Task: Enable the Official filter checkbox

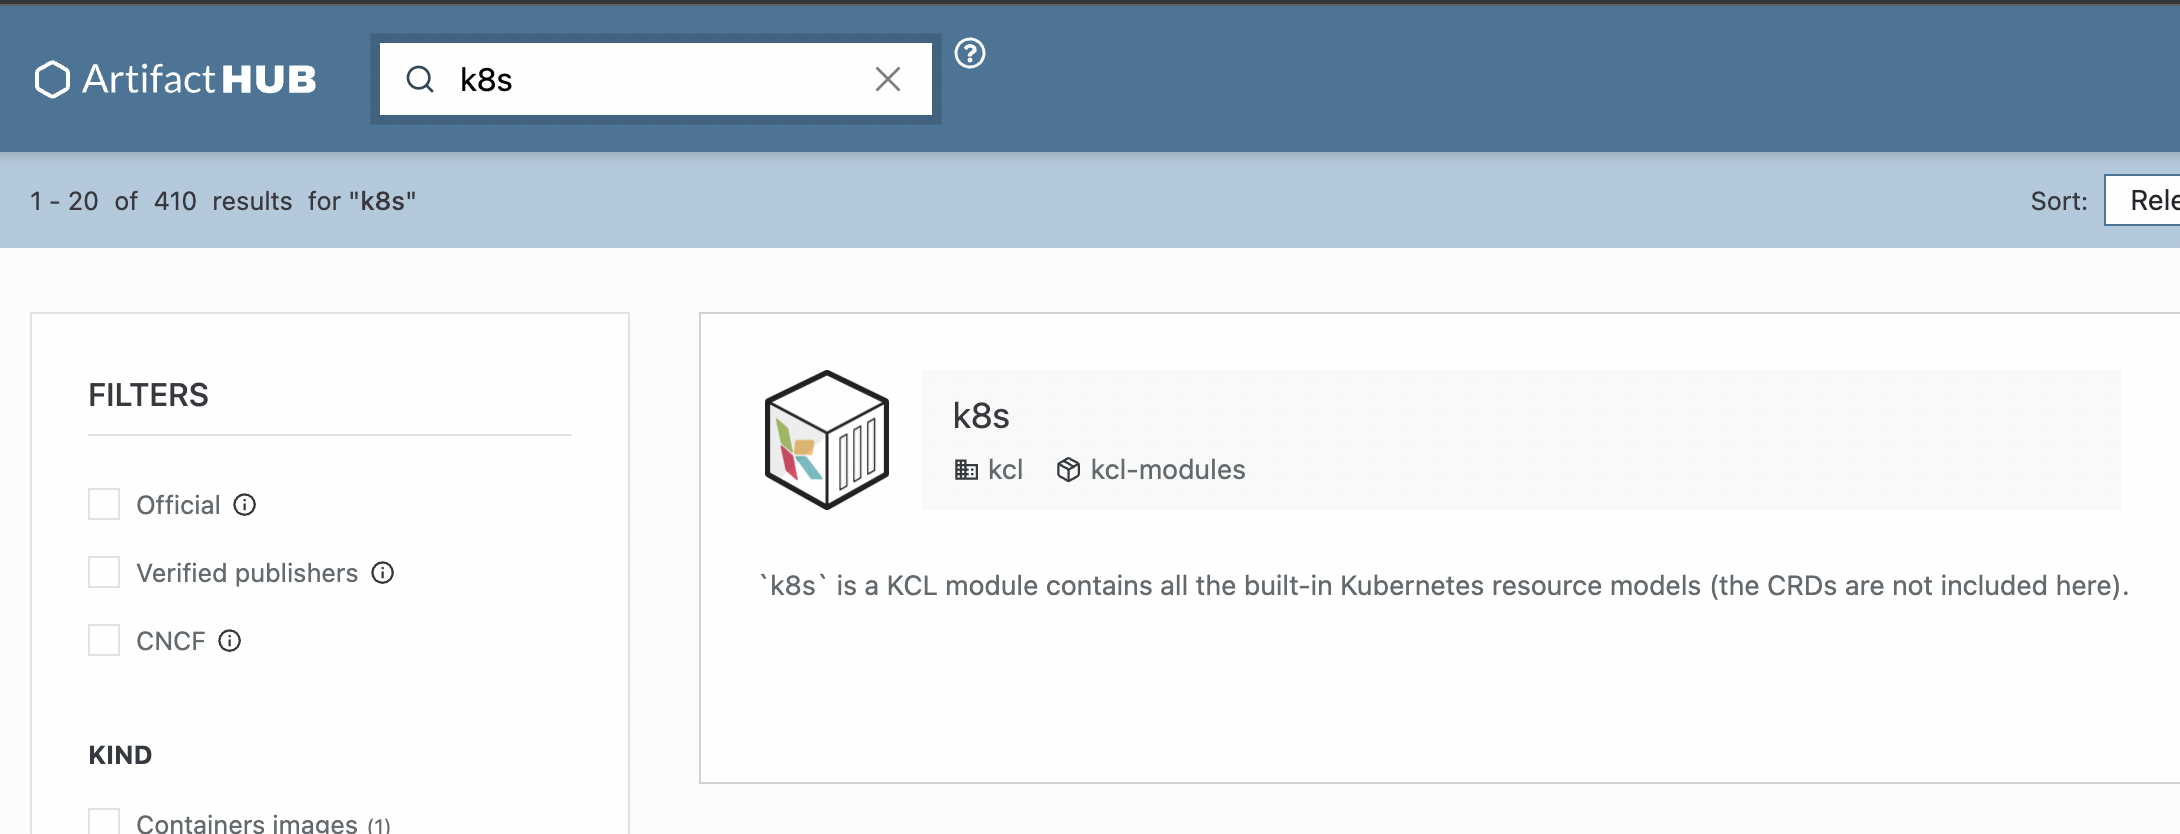Action: coord(104,504)
